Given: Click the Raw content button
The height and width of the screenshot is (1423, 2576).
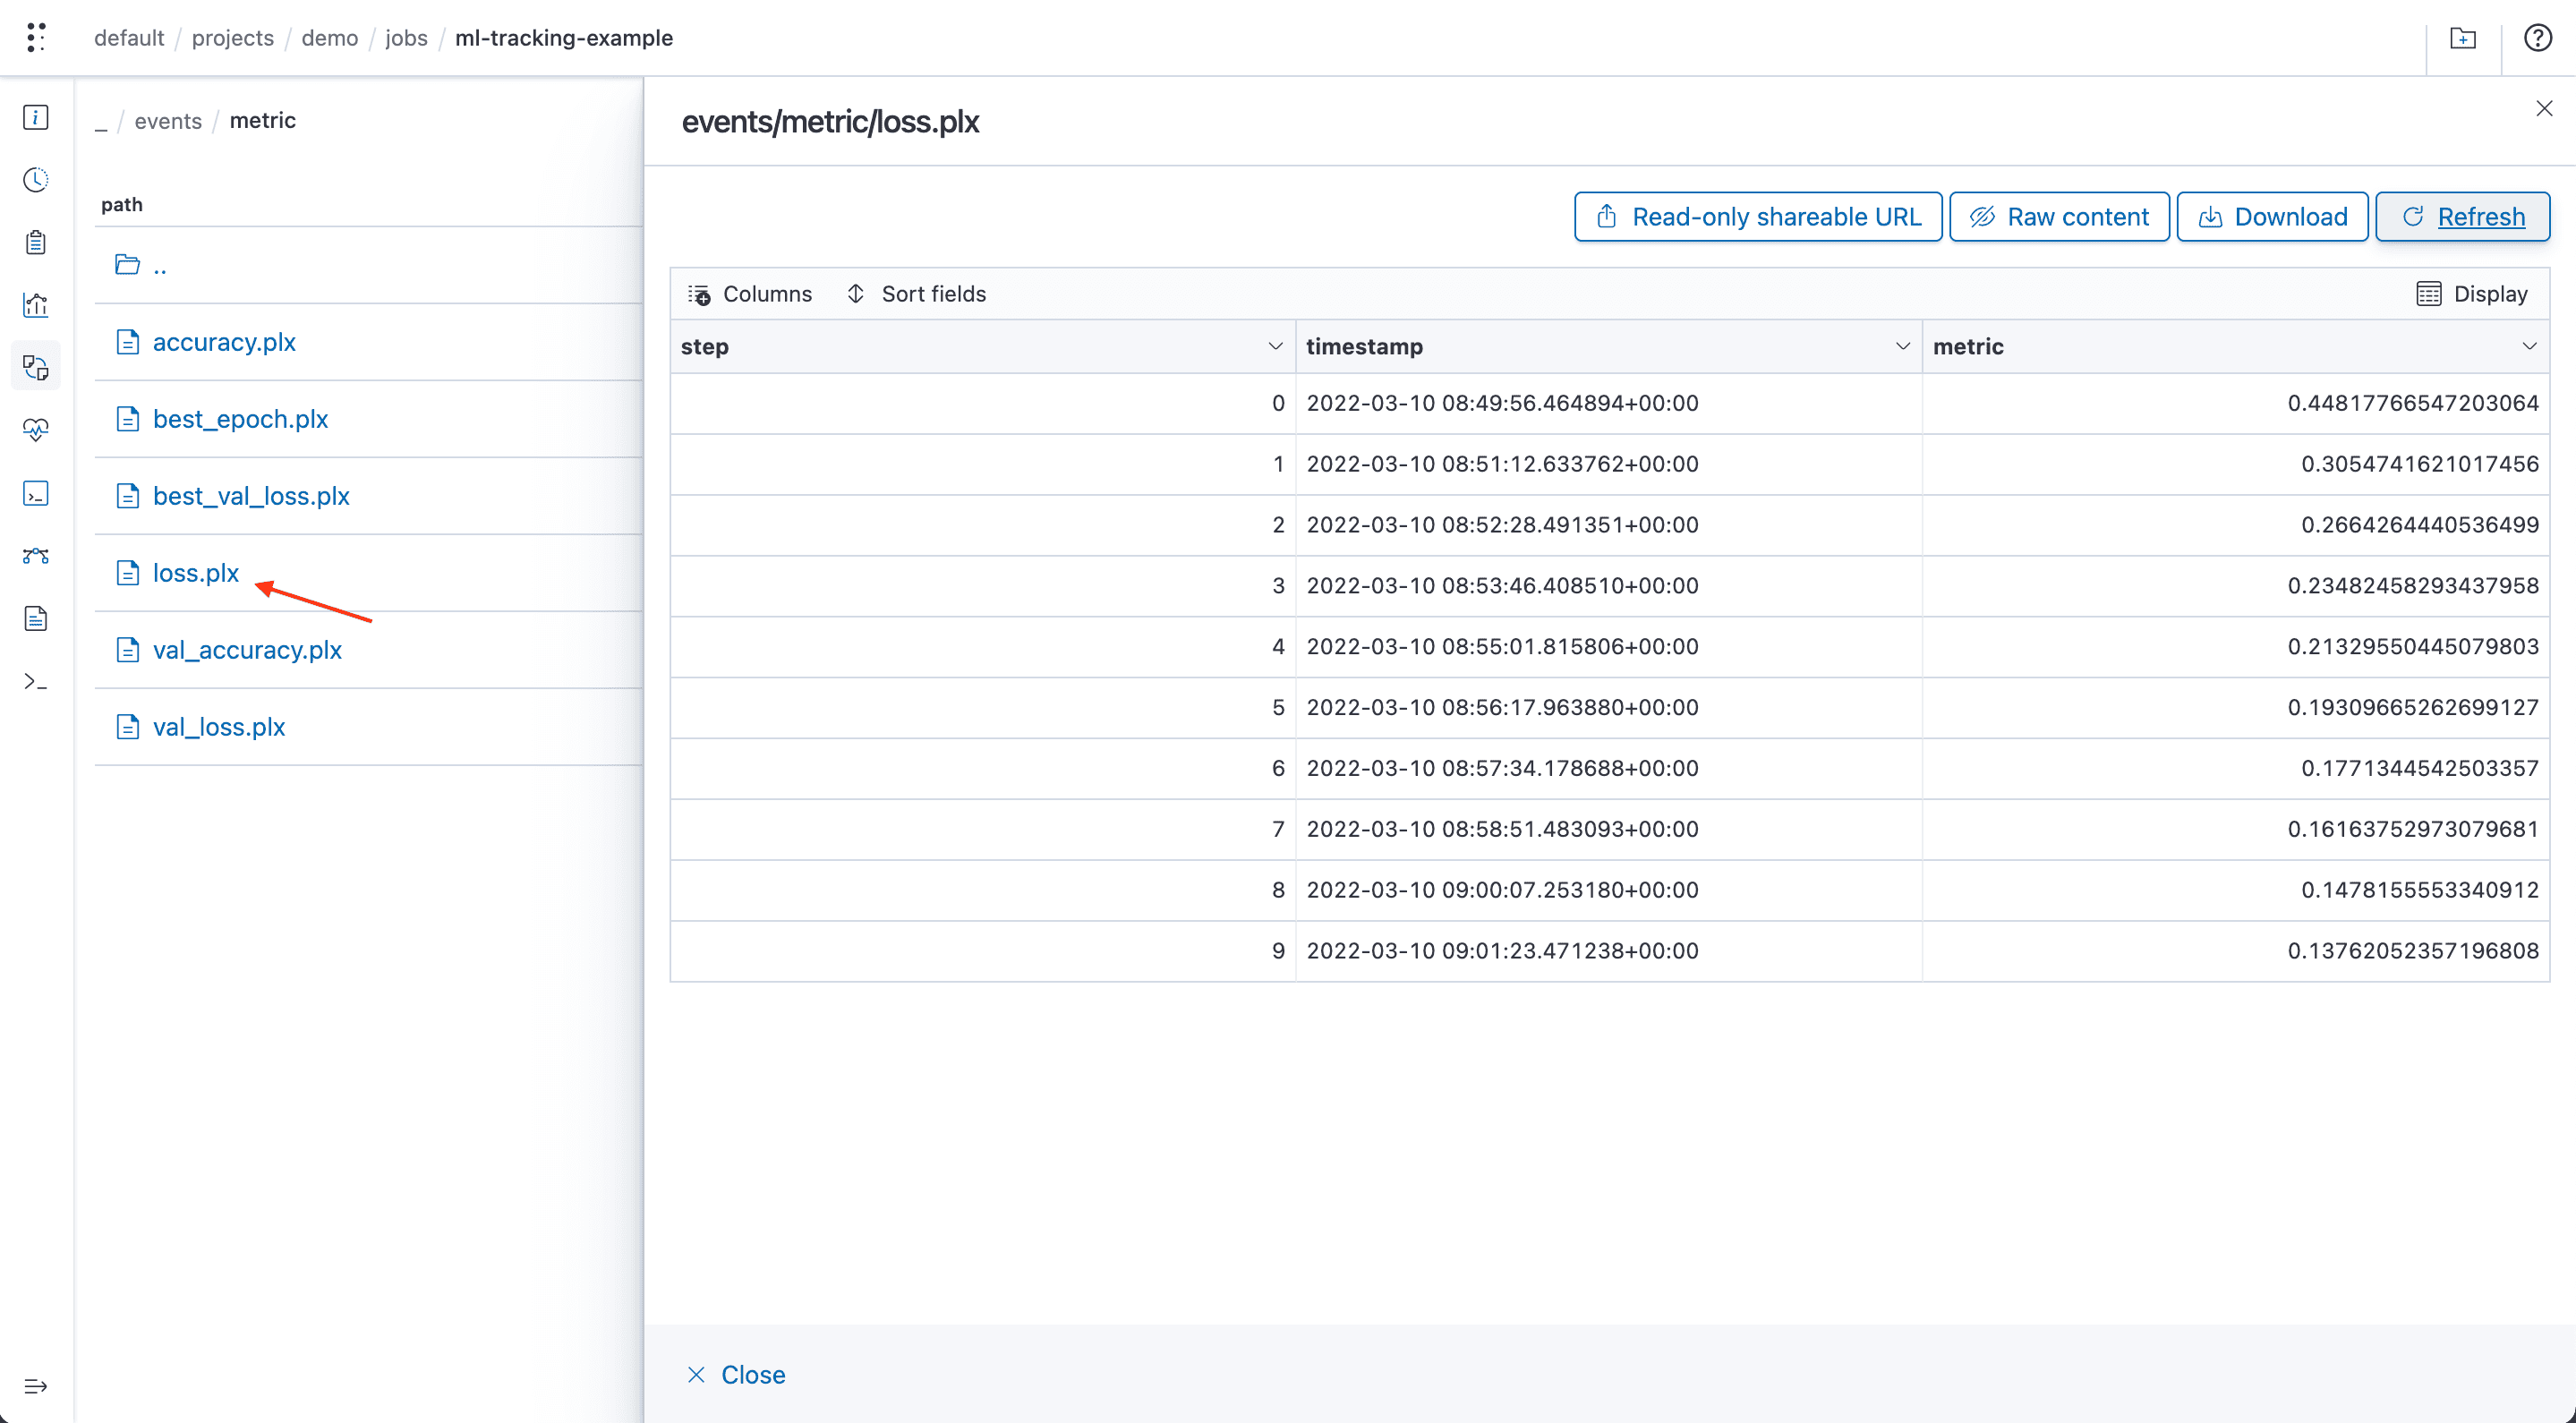Looking at the screenshot, I should pyautogui.click(x=2059, y=216).
